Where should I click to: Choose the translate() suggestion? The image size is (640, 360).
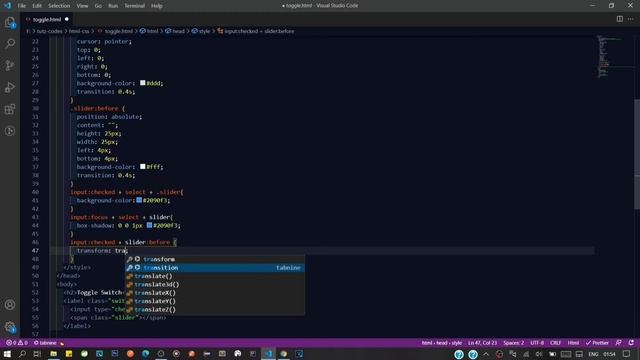click(x=215, y=276)
